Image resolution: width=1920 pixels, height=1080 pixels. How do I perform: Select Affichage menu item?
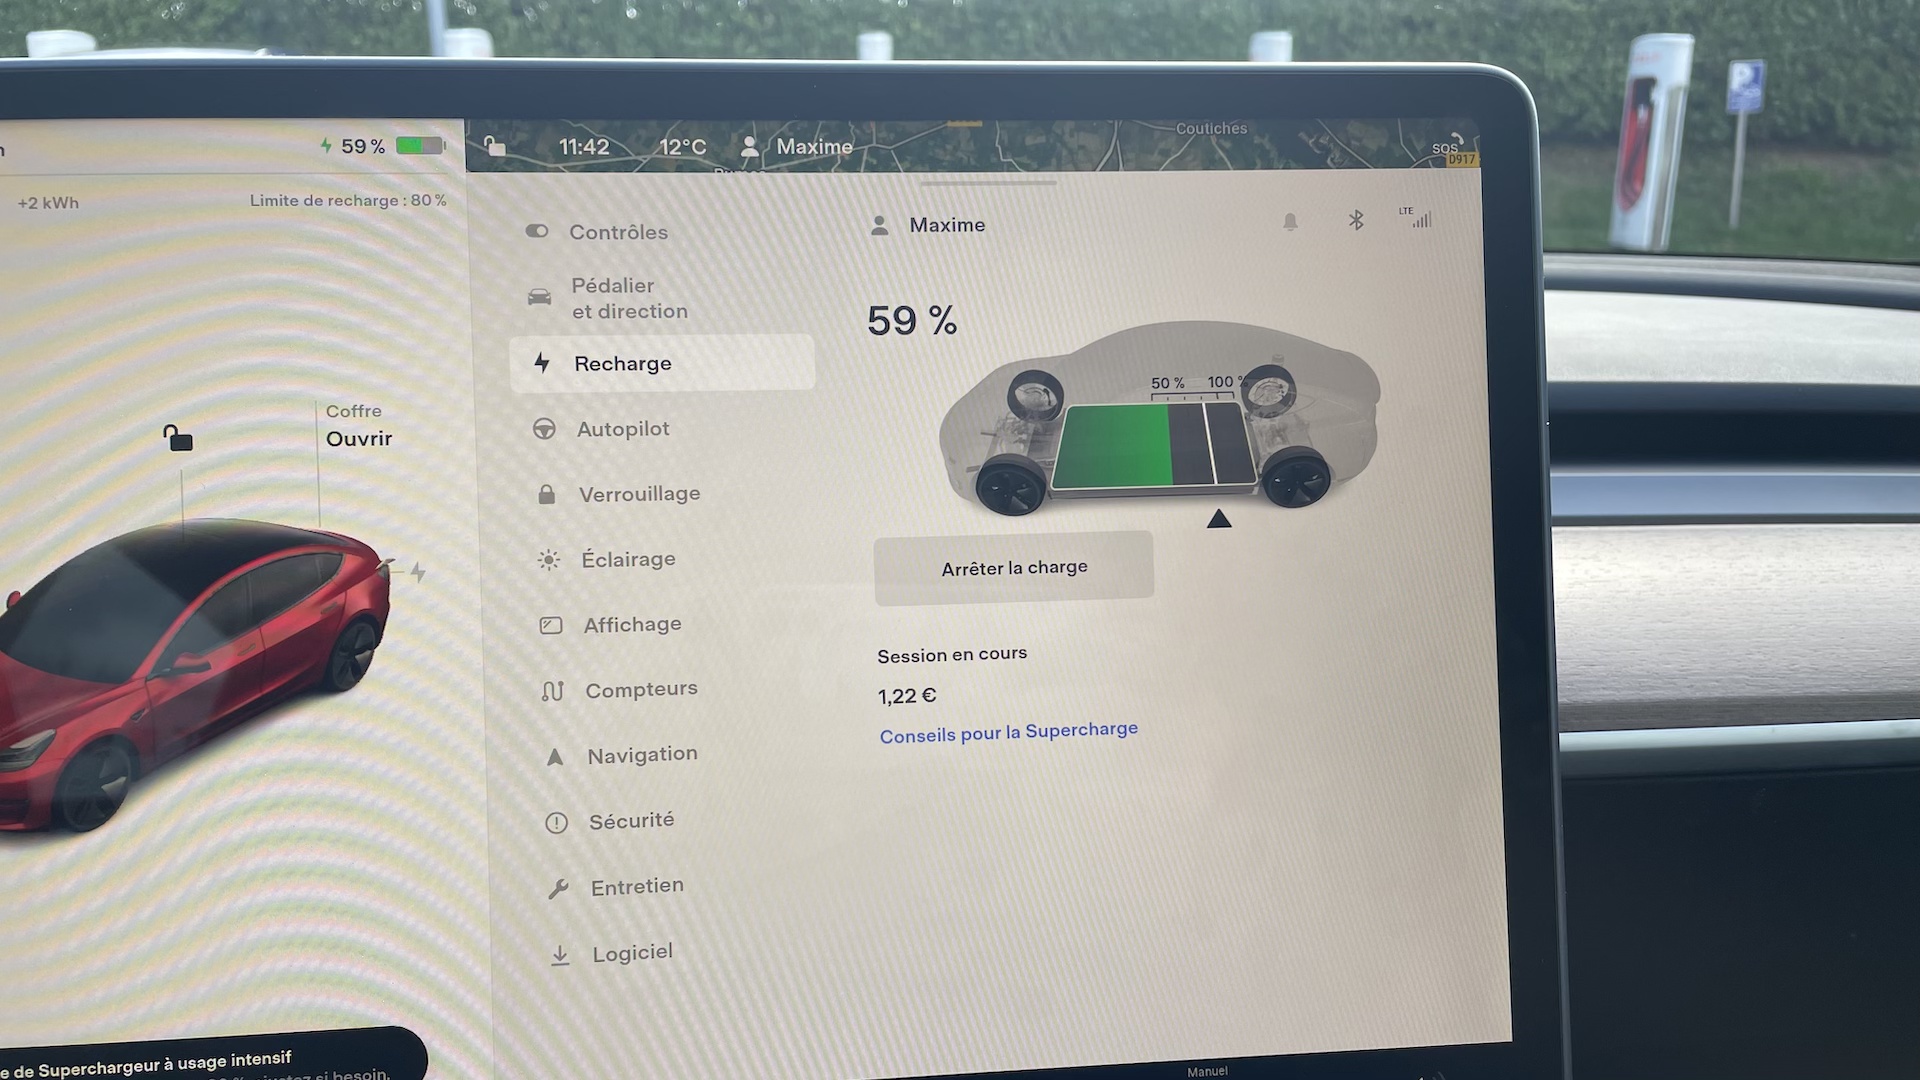click(633, 624)
